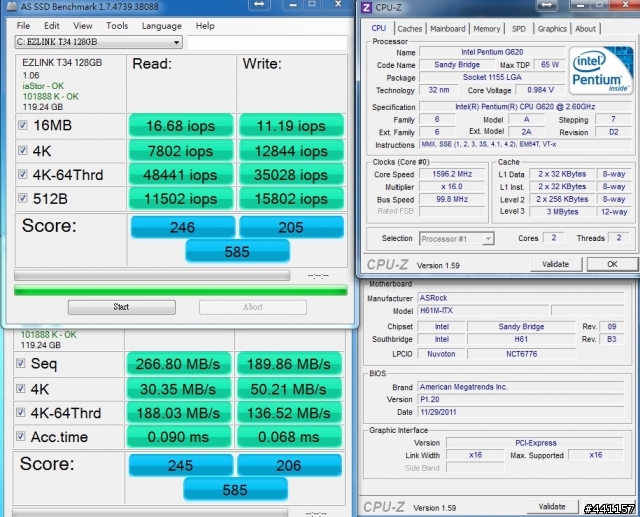Image resolution: width=640 pixels, height=517 pixels.
Task: Click the Start benchmark button
Action: click(x=122, y=307)
